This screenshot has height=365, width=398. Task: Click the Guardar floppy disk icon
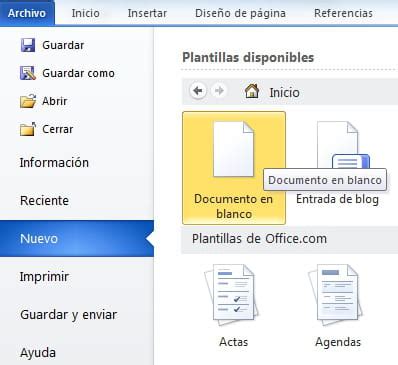coord(28,45)
